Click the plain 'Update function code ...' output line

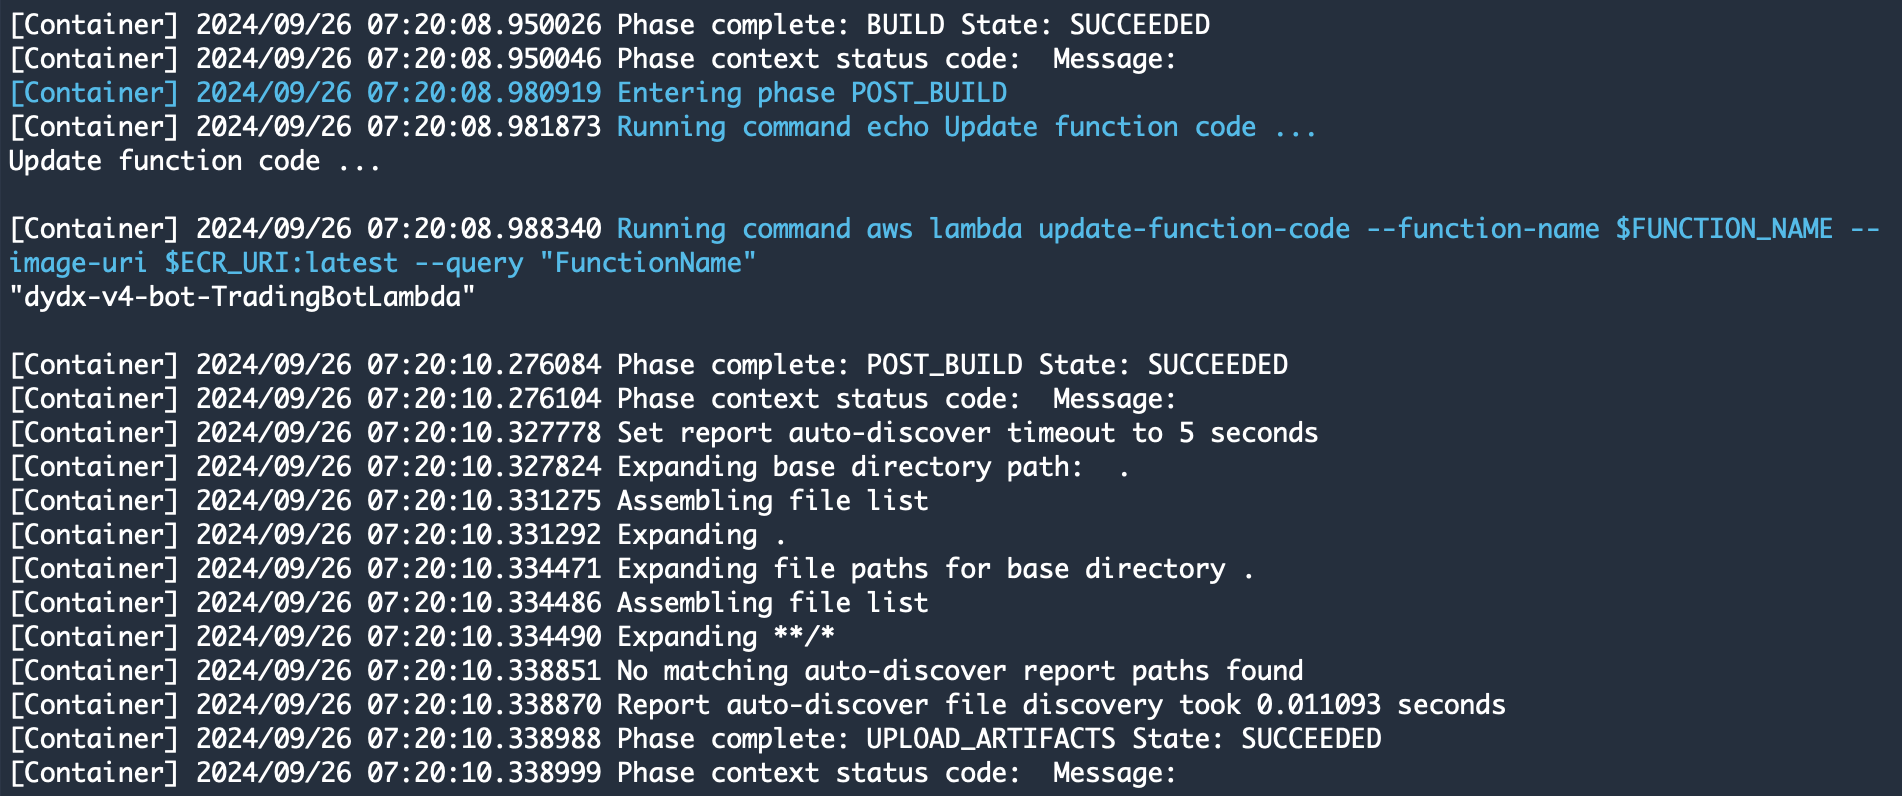pos(195,161)
